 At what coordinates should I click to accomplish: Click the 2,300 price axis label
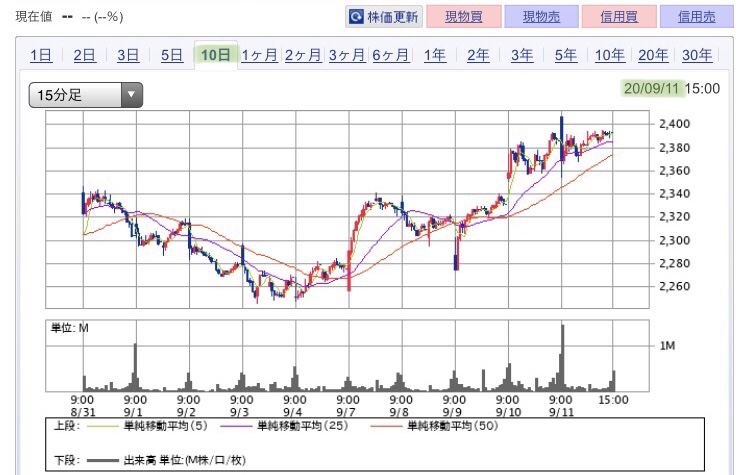674,240
